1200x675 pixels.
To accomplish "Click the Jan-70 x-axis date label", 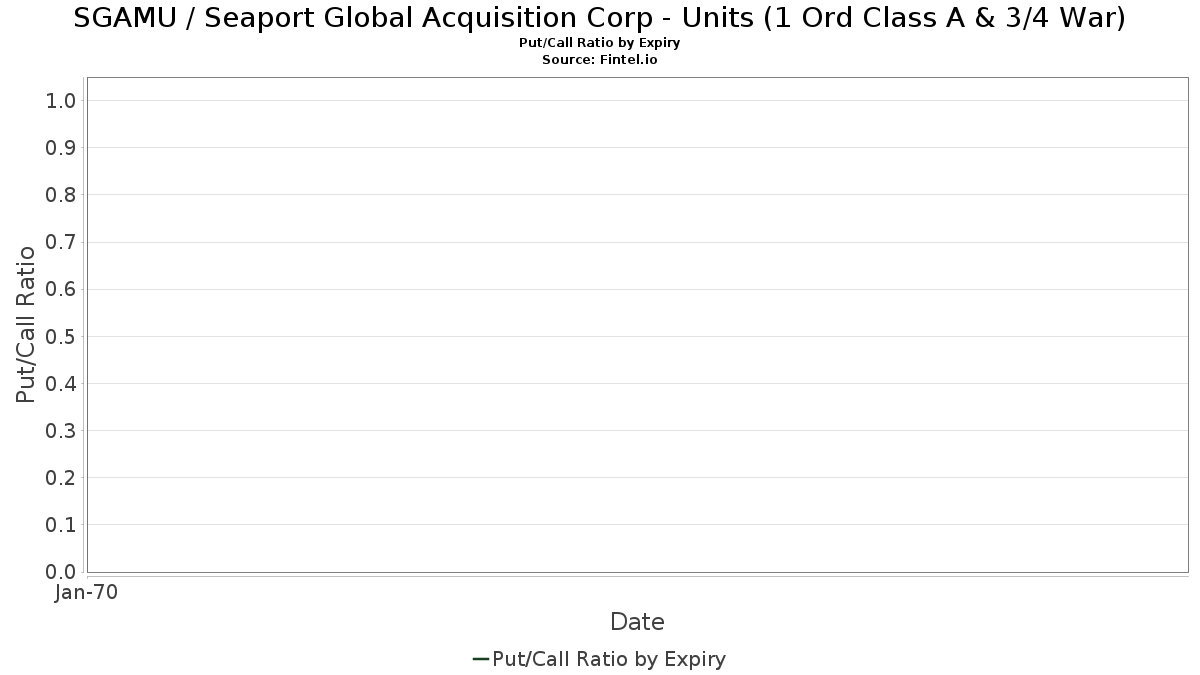I will pyautogui.click(x=87, y=592).
